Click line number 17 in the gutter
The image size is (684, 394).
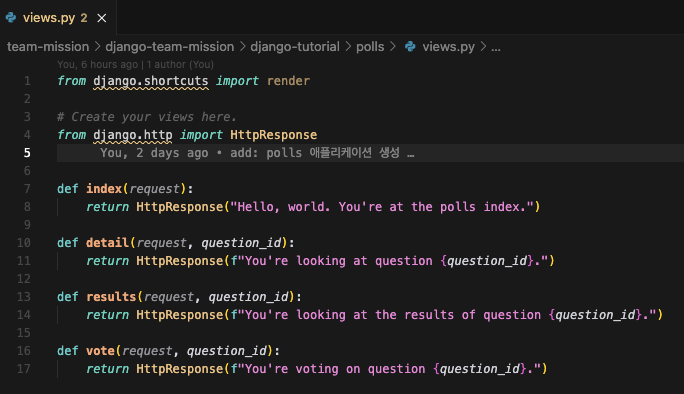coord(24,369)
